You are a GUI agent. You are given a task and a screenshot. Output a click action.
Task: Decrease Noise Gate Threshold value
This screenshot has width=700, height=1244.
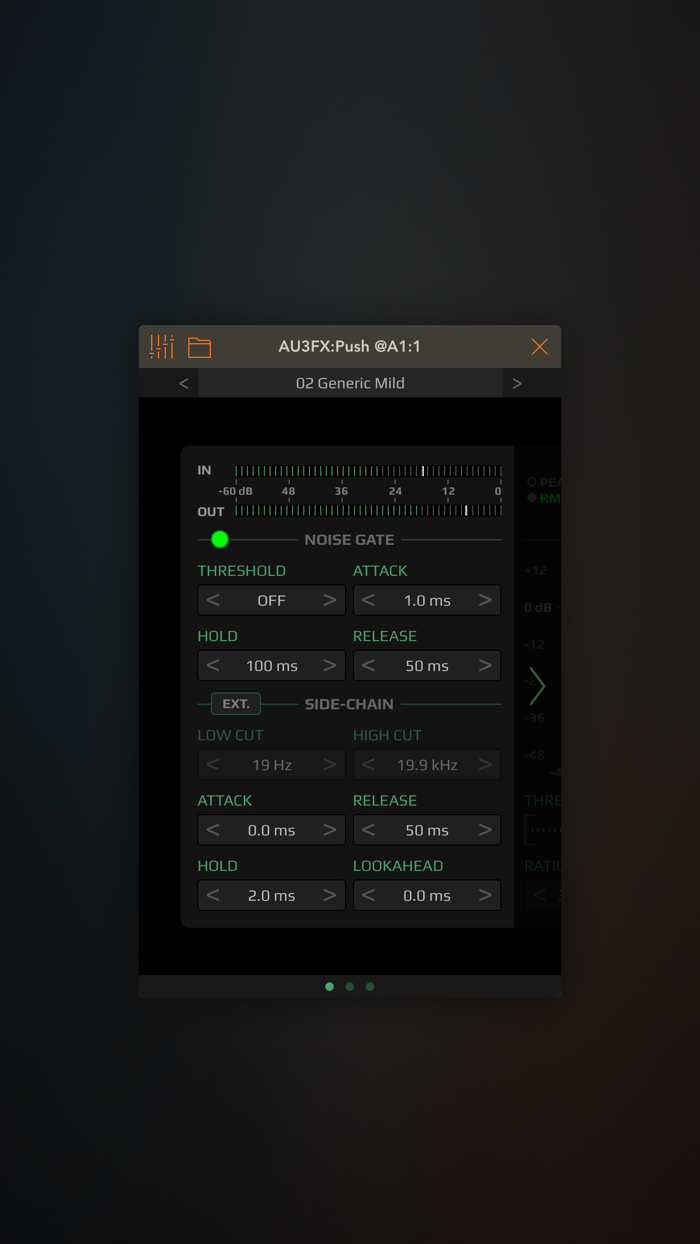pyautogui.click(x=213, y=600)
